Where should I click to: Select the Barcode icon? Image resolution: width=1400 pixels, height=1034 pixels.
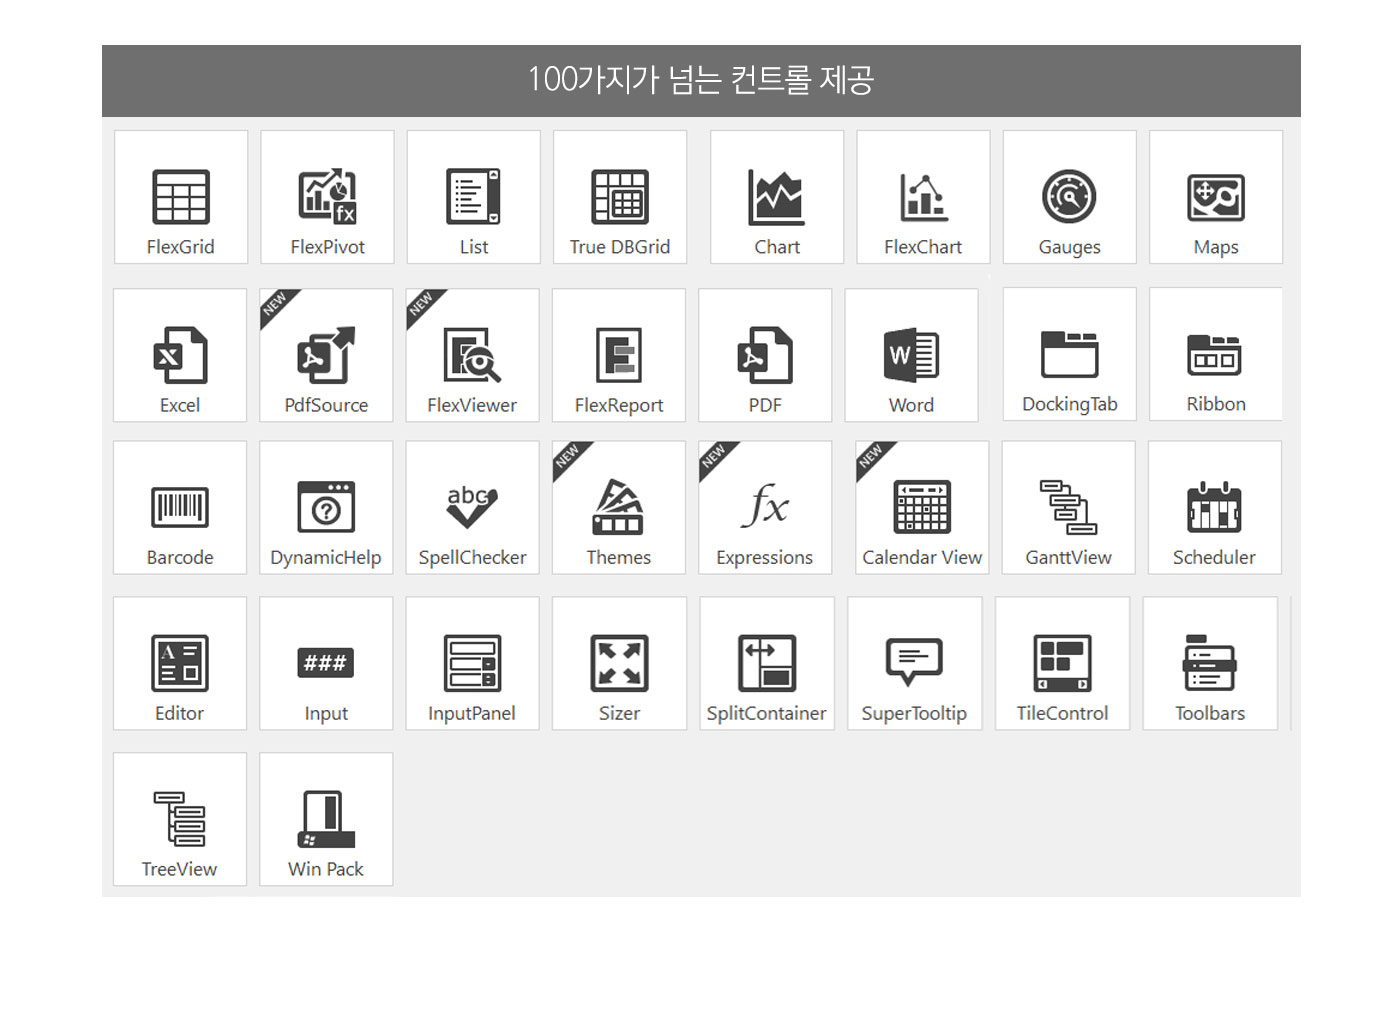tap(180, 507)
